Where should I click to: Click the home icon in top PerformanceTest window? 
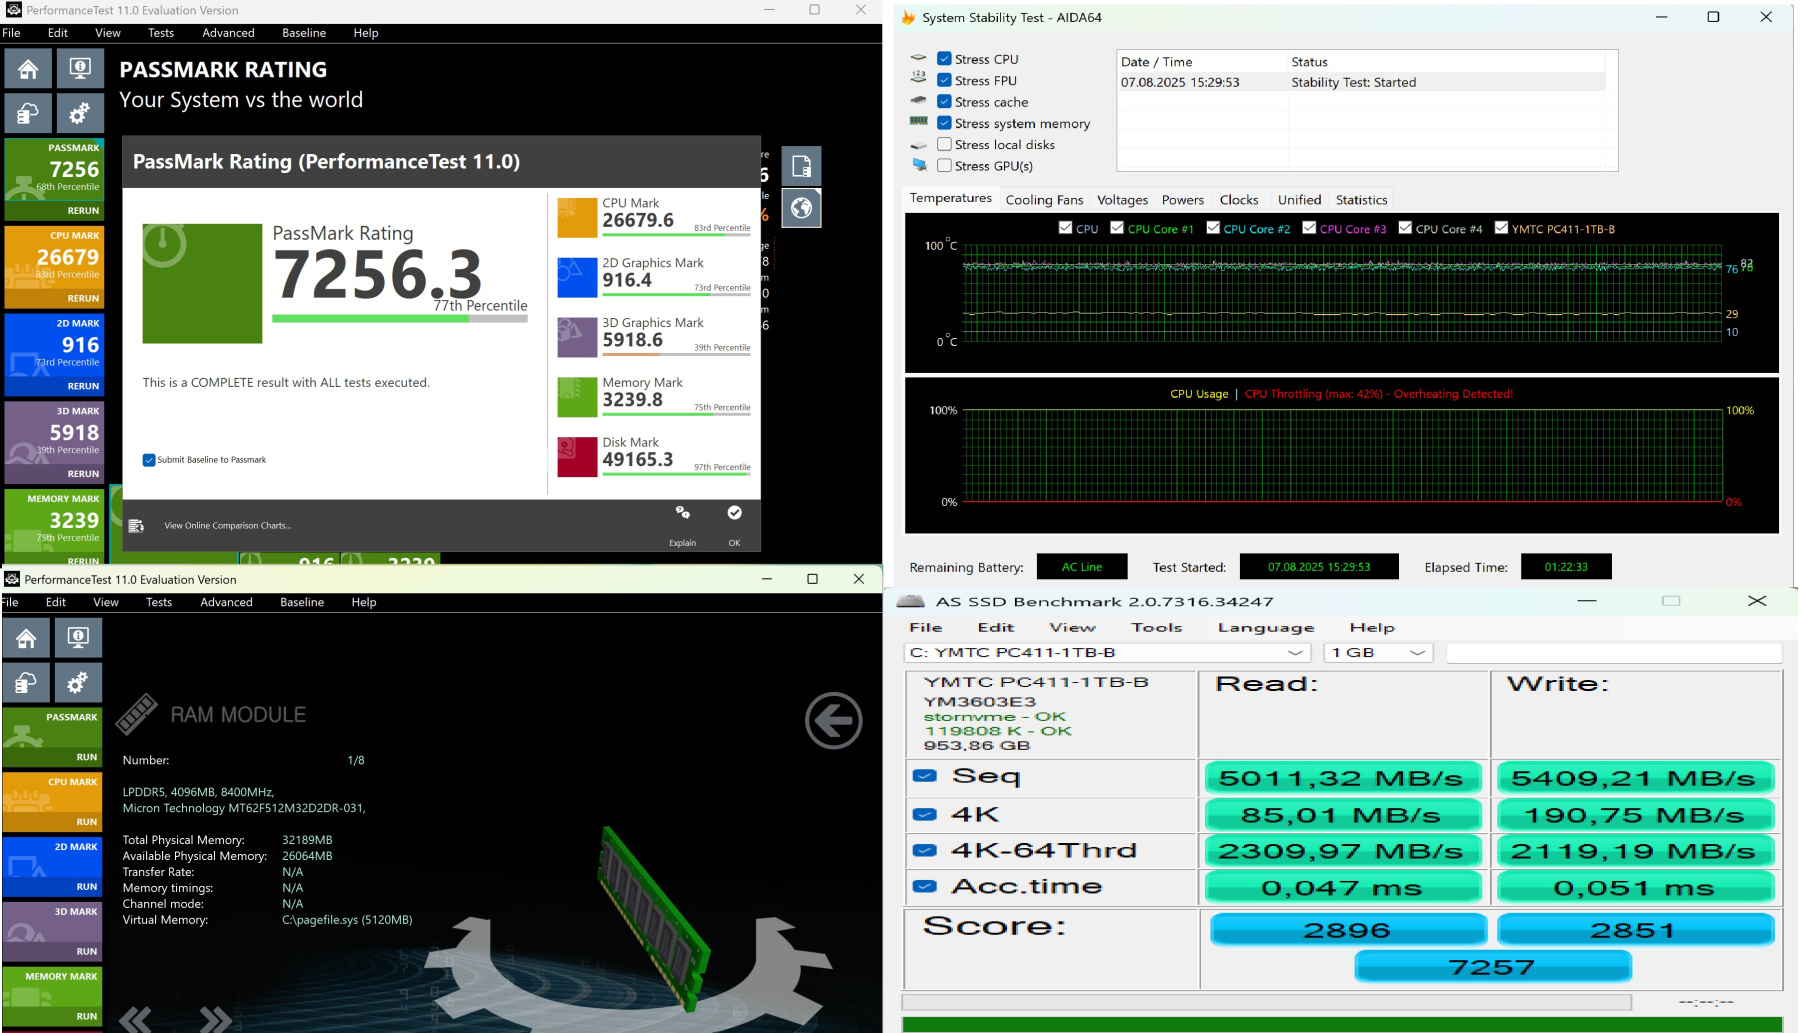[x=28, y=69]
